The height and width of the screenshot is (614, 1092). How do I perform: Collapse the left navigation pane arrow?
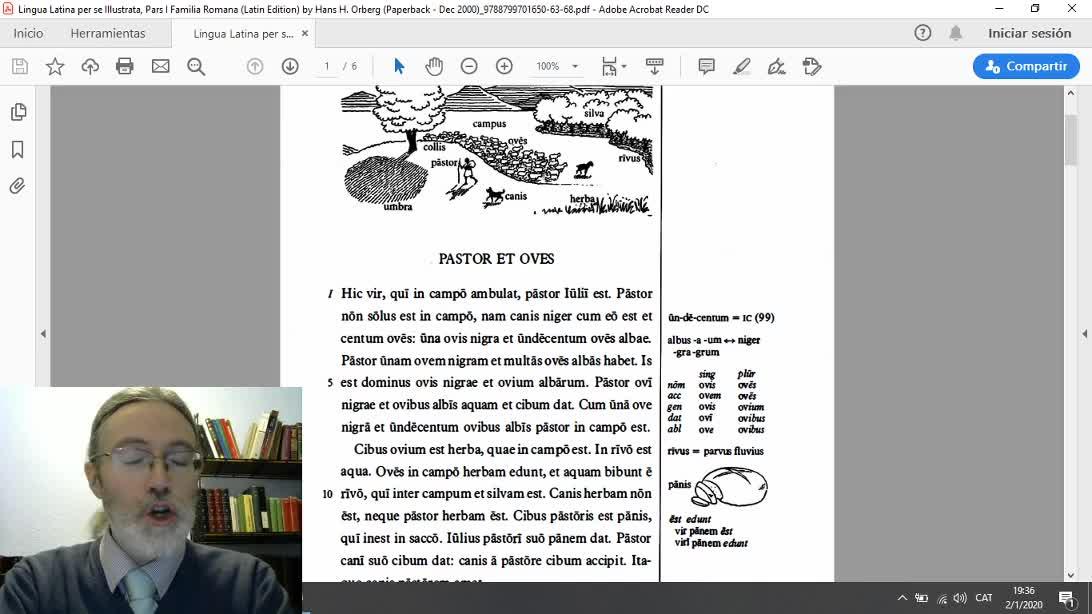[43, 333]
